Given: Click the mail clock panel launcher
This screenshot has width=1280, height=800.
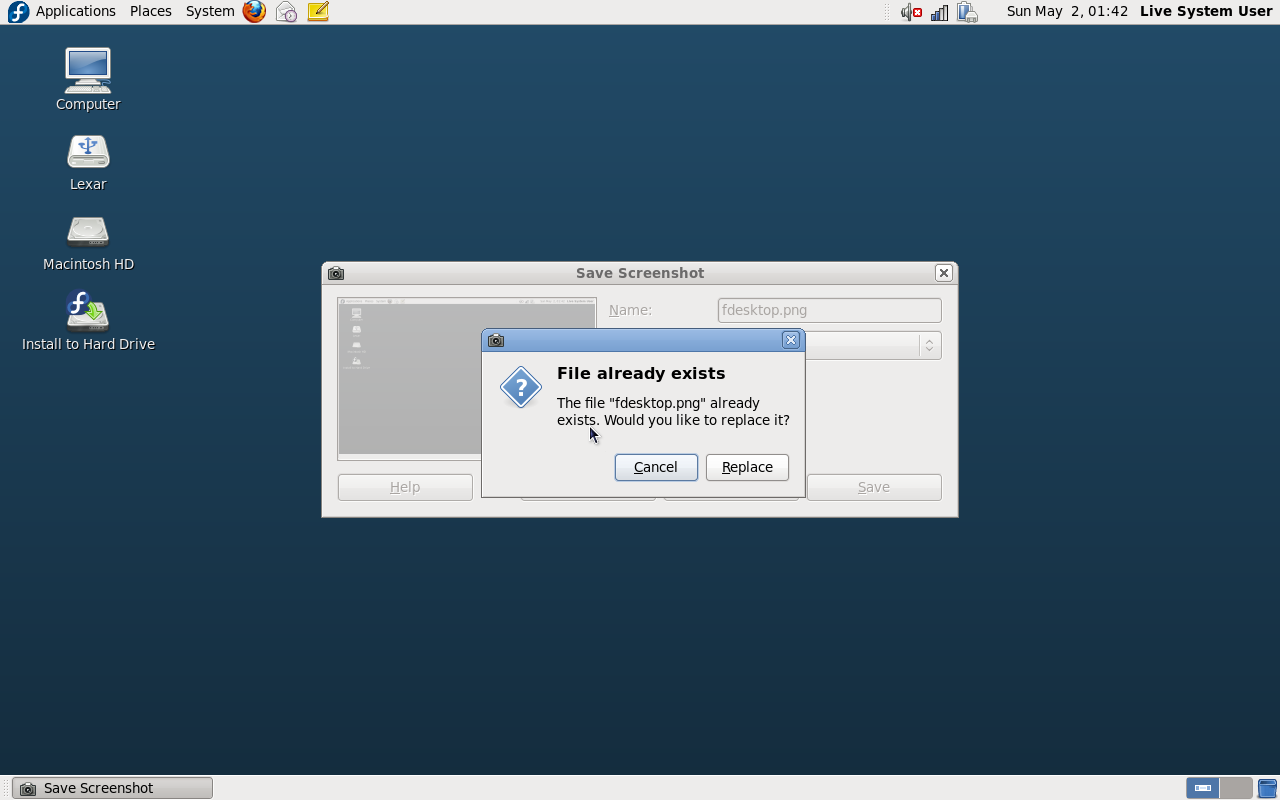Looking at the screenshot, I should coord(286,12).
